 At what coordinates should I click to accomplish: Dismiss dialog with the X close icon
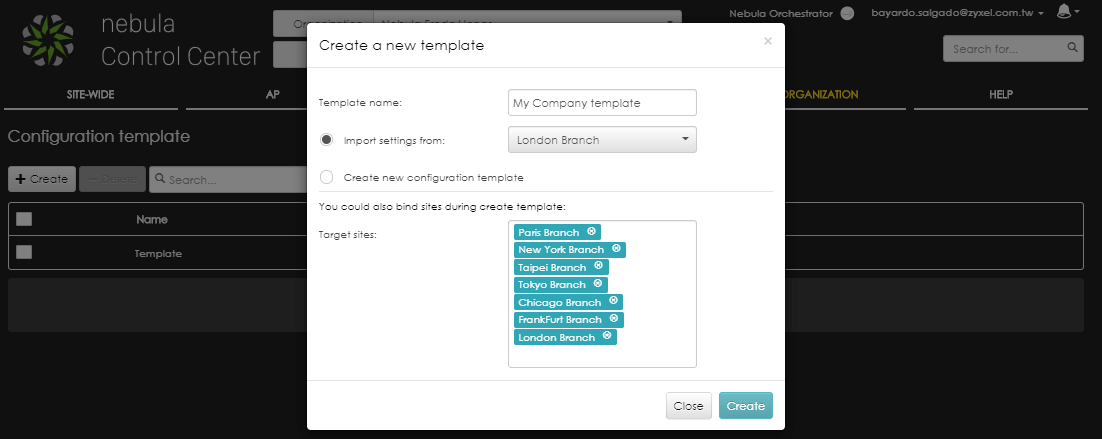767,41
